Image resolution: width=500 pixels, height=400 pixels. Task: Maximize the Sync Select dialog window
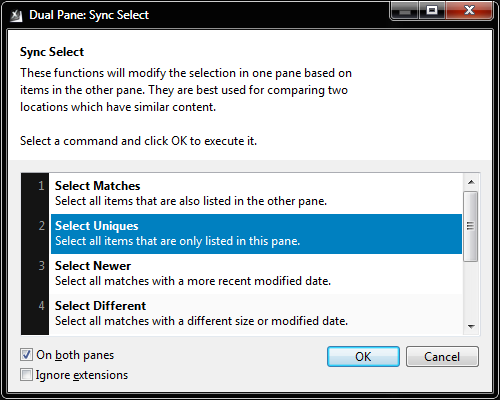(x=432, y=11)
